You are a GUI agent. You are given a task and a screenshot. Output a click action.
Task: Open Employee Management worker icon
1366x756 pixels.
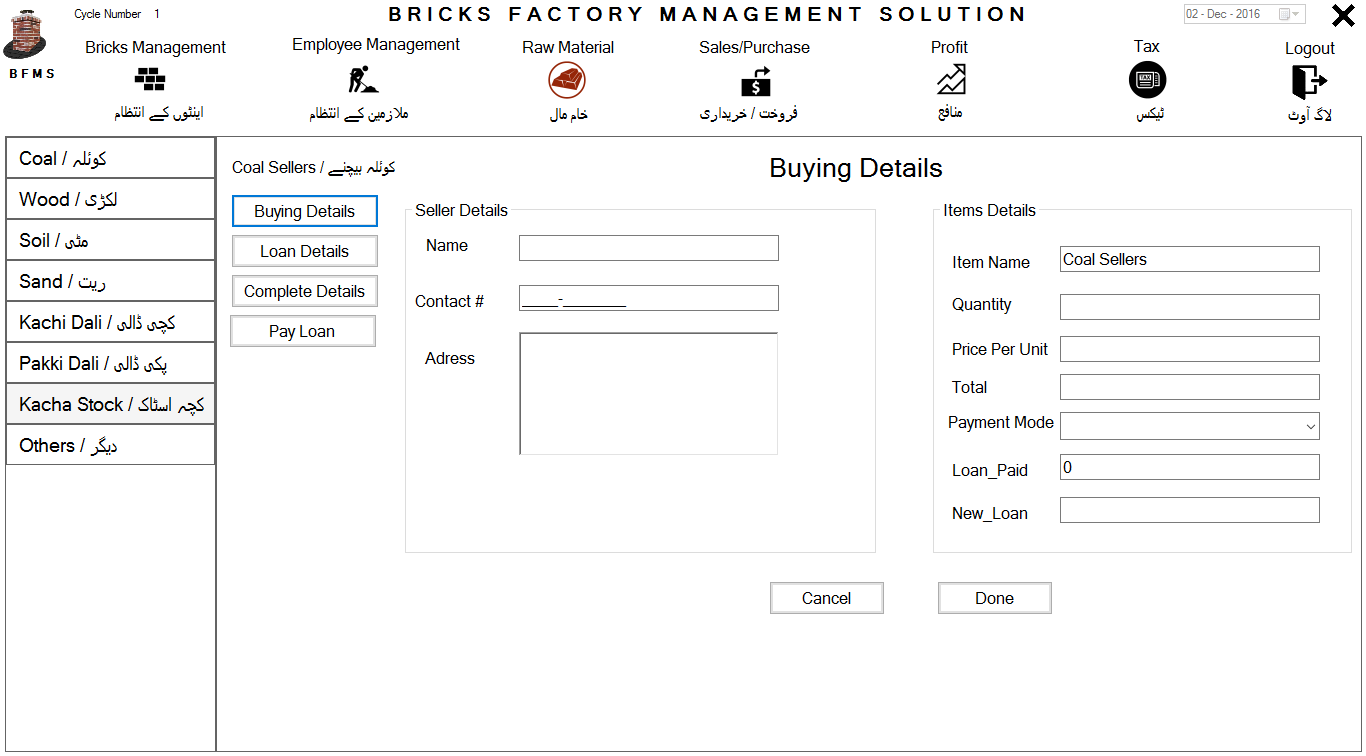coord(362,79)
